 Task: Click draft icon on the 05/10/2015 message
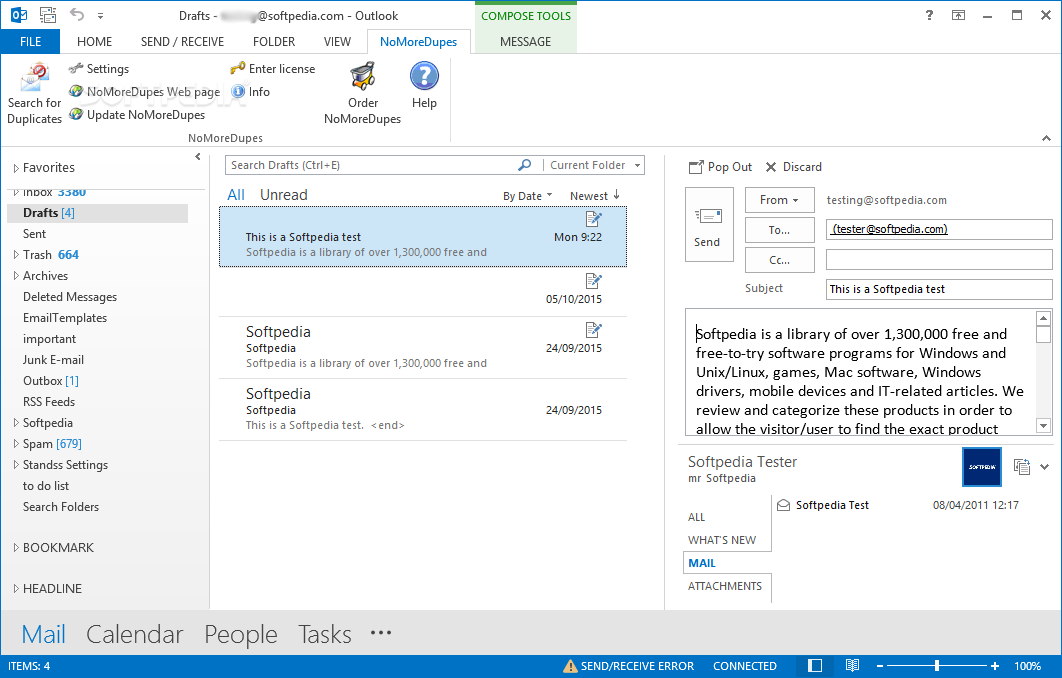[593, 280]
